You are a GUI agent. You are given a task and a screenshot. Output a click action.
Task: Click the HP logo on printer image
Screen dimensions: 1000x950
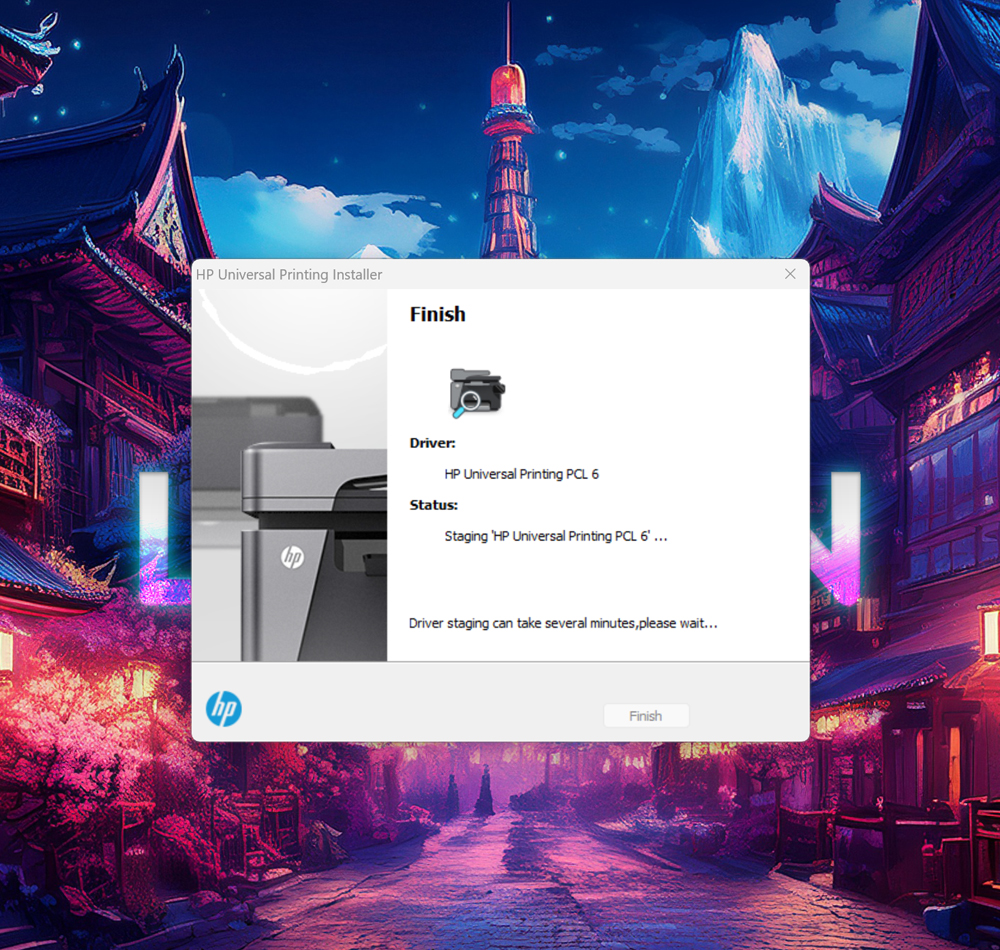tap(293, 557)
